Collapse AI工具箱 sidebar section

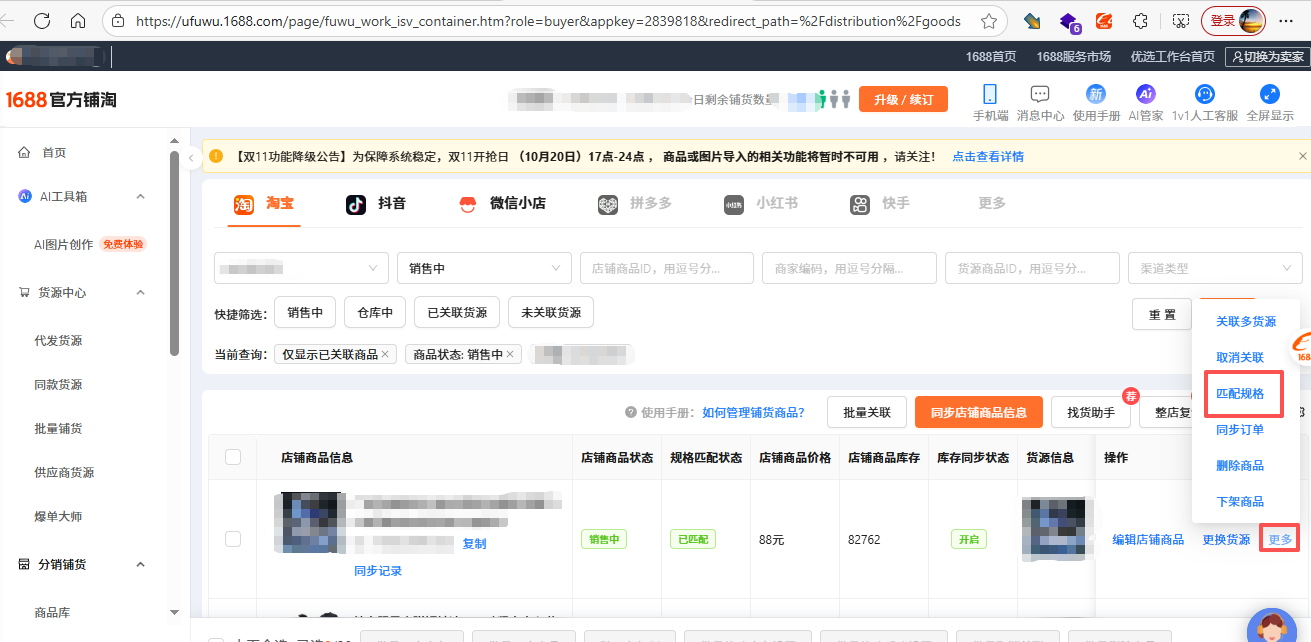pyautogui.click(x=140, y=196)
